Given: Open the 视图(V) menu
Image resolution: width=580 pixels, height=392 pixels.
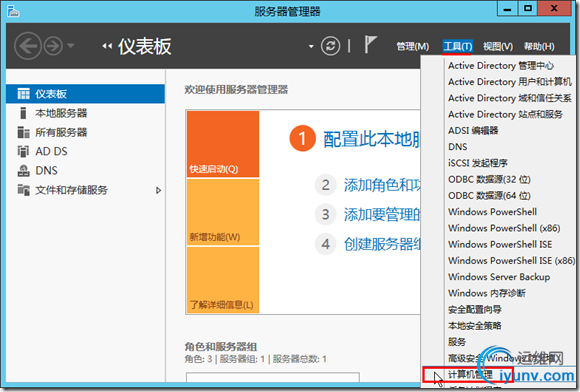Looking at the screenshot, I should [498, 47].
